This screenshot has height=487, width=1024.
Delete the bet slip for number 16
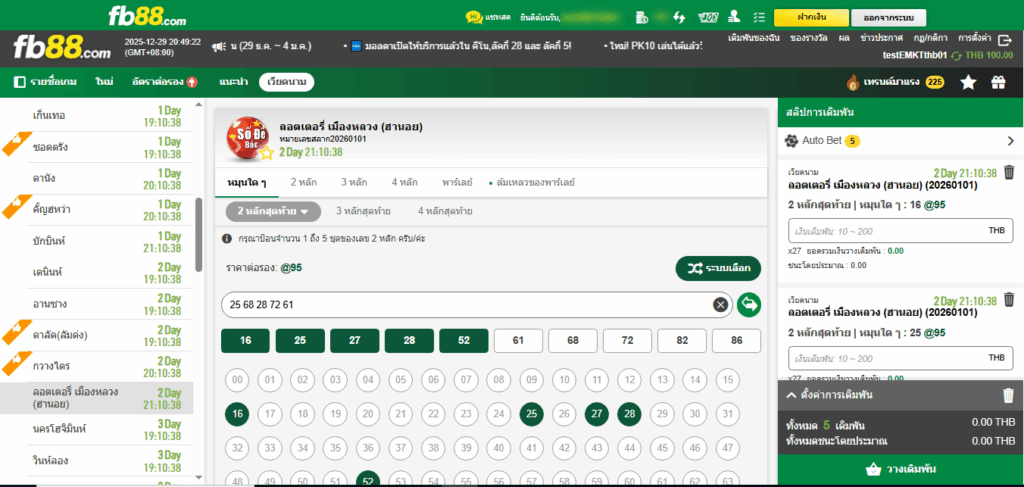point(1009,173)
